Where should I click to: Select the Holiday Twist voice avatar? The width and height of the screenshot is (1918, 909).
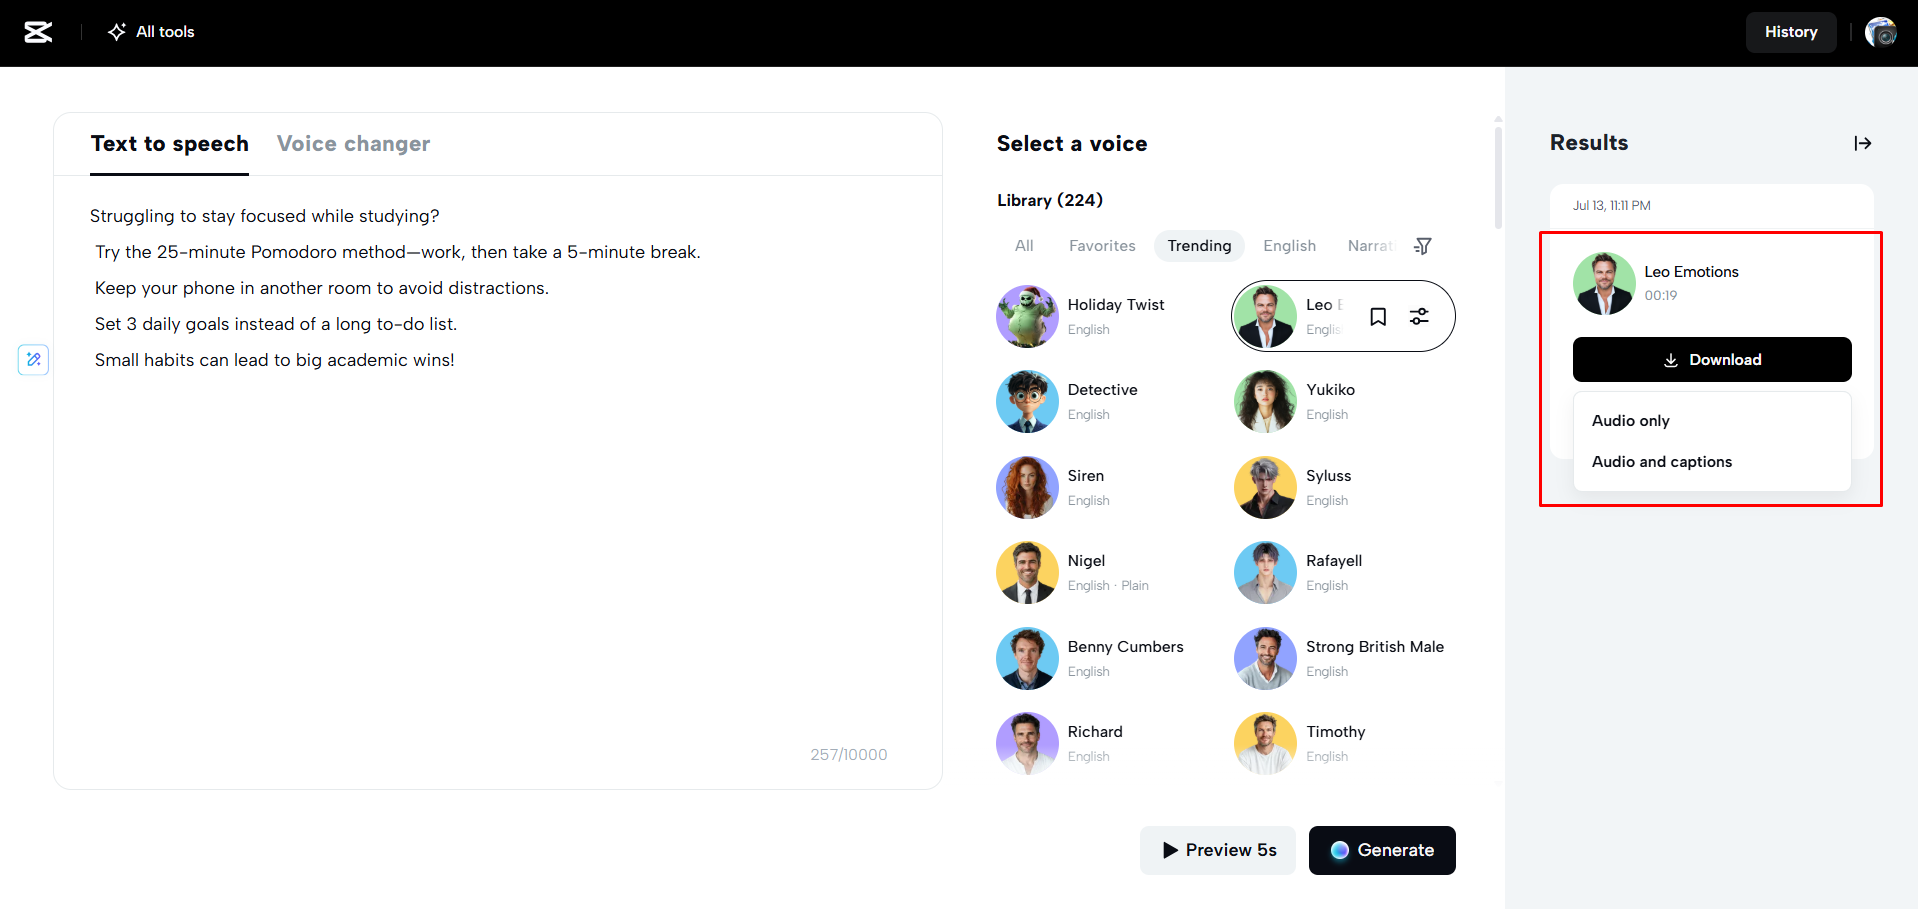[x=1027, y=317]
